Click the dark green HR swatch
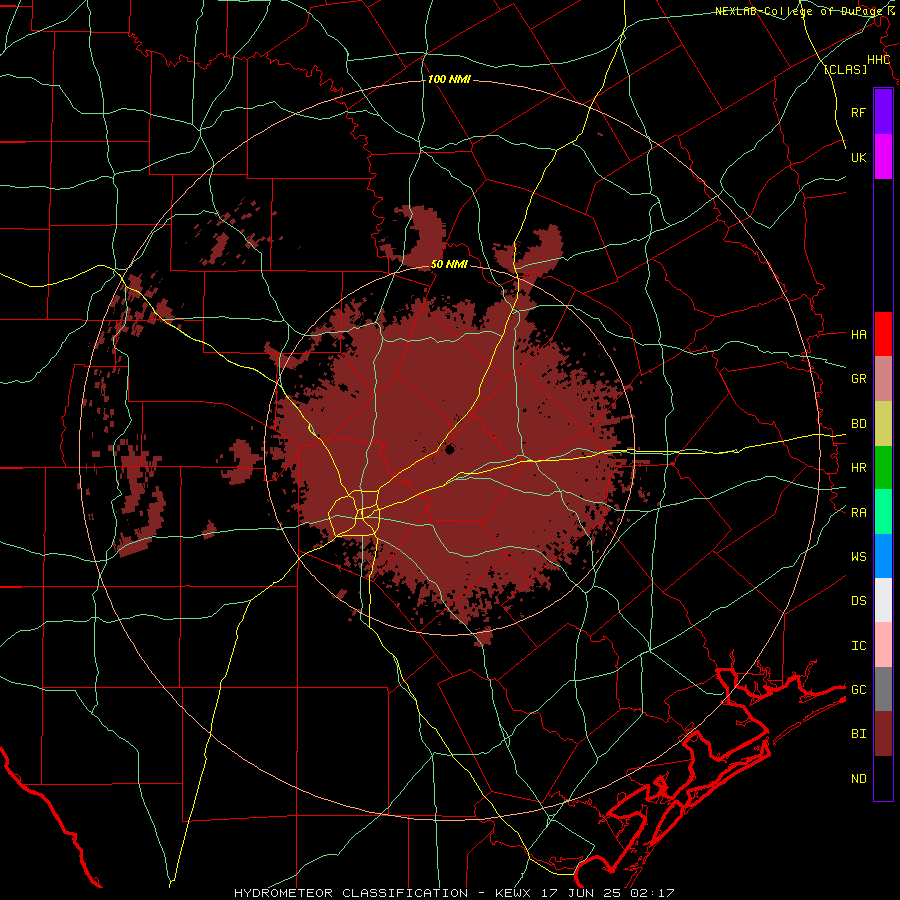Screen dimensions: 900x900 883,467
